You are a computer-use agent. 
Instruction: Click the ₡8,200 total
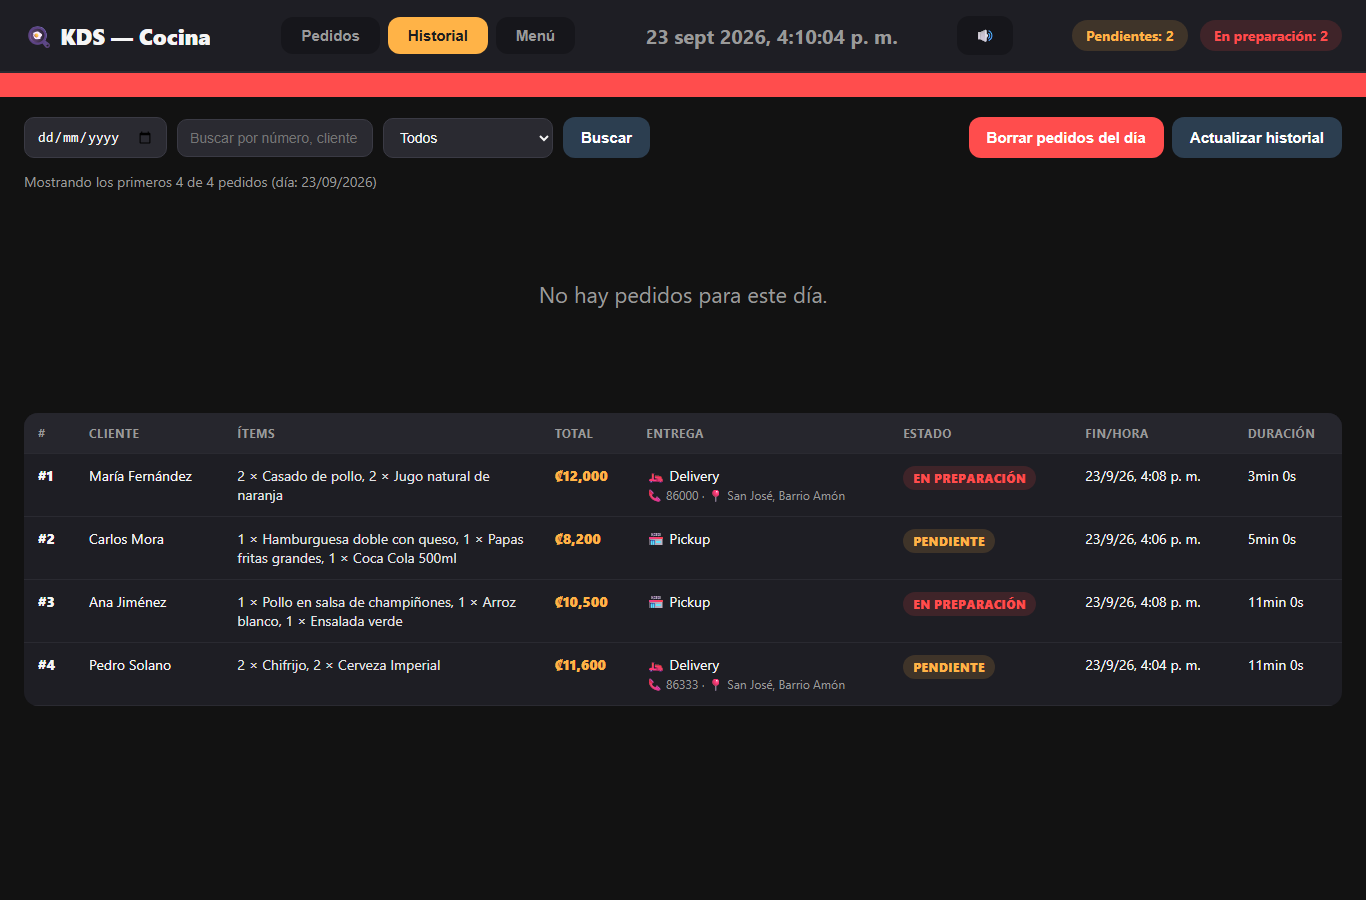(578, 539)
